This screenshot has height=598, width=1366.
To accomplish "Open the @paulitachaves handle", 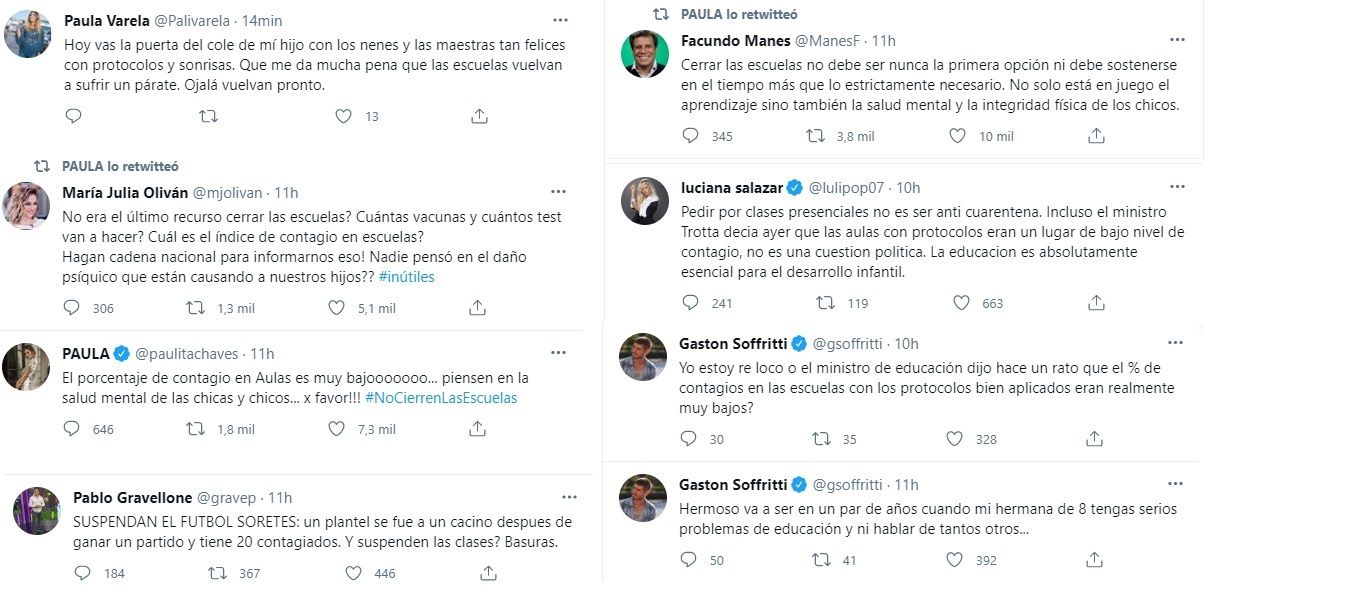I will (x=190, y=354).
